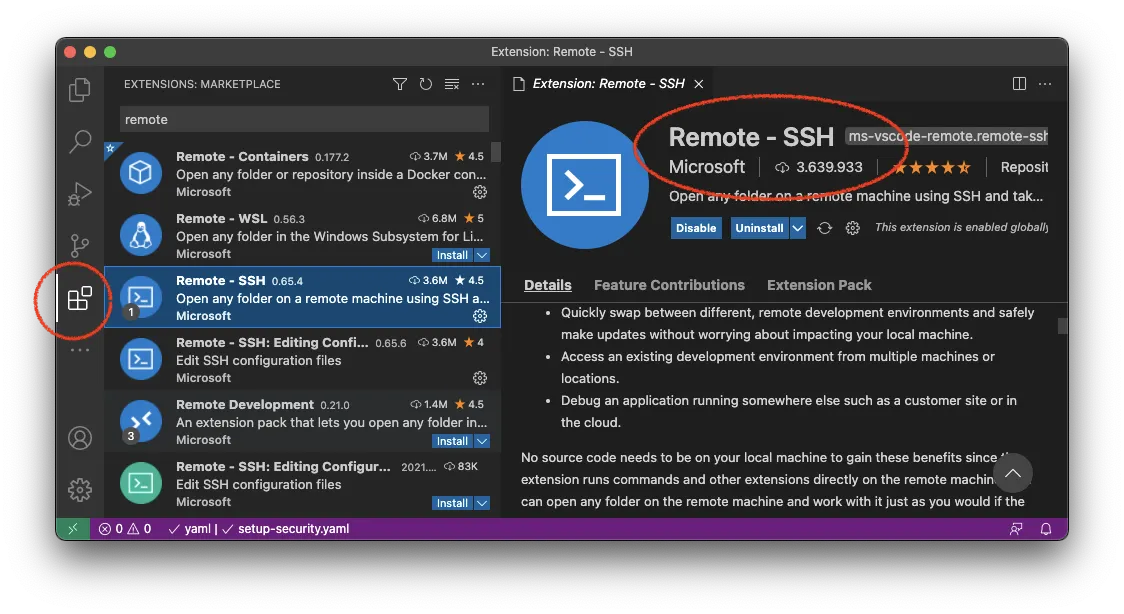The image size is (1124, 614).
Task: Filter extensions with the funnel icon
Action: coord(399,84)
